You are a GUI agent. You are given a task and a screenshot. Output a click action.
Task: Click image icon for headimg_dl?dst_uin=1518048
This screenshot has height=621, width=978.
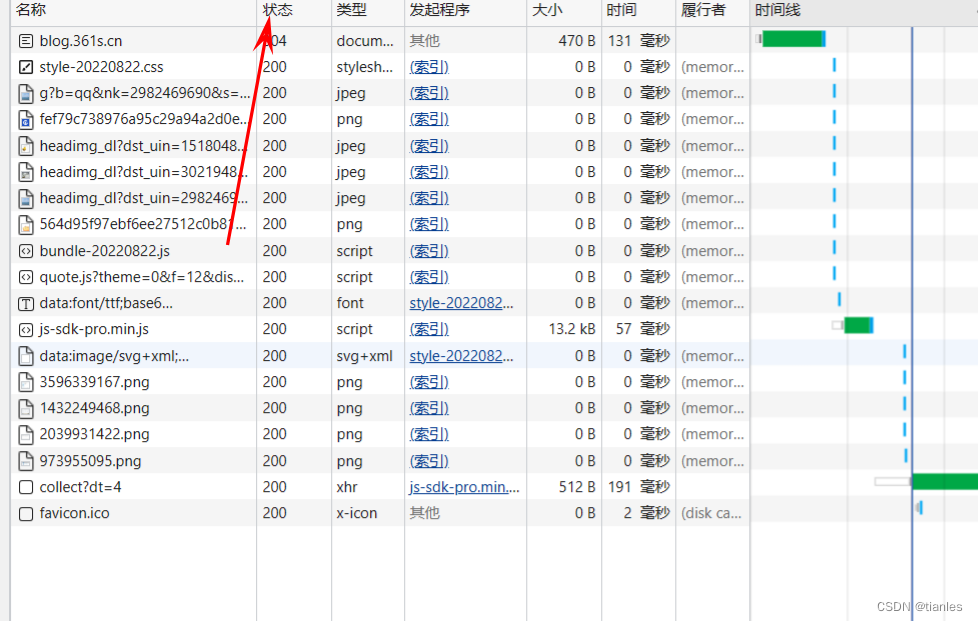point(26,147)
